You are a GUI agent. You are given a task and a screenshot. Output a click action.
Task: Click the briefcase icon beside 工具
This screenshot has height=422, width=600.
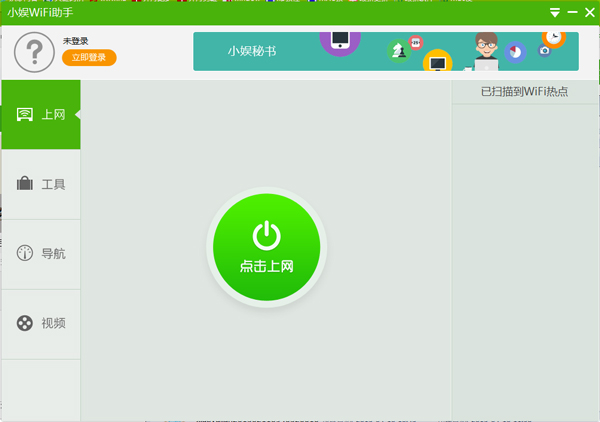pyautogui.click(x=25, y=184)
